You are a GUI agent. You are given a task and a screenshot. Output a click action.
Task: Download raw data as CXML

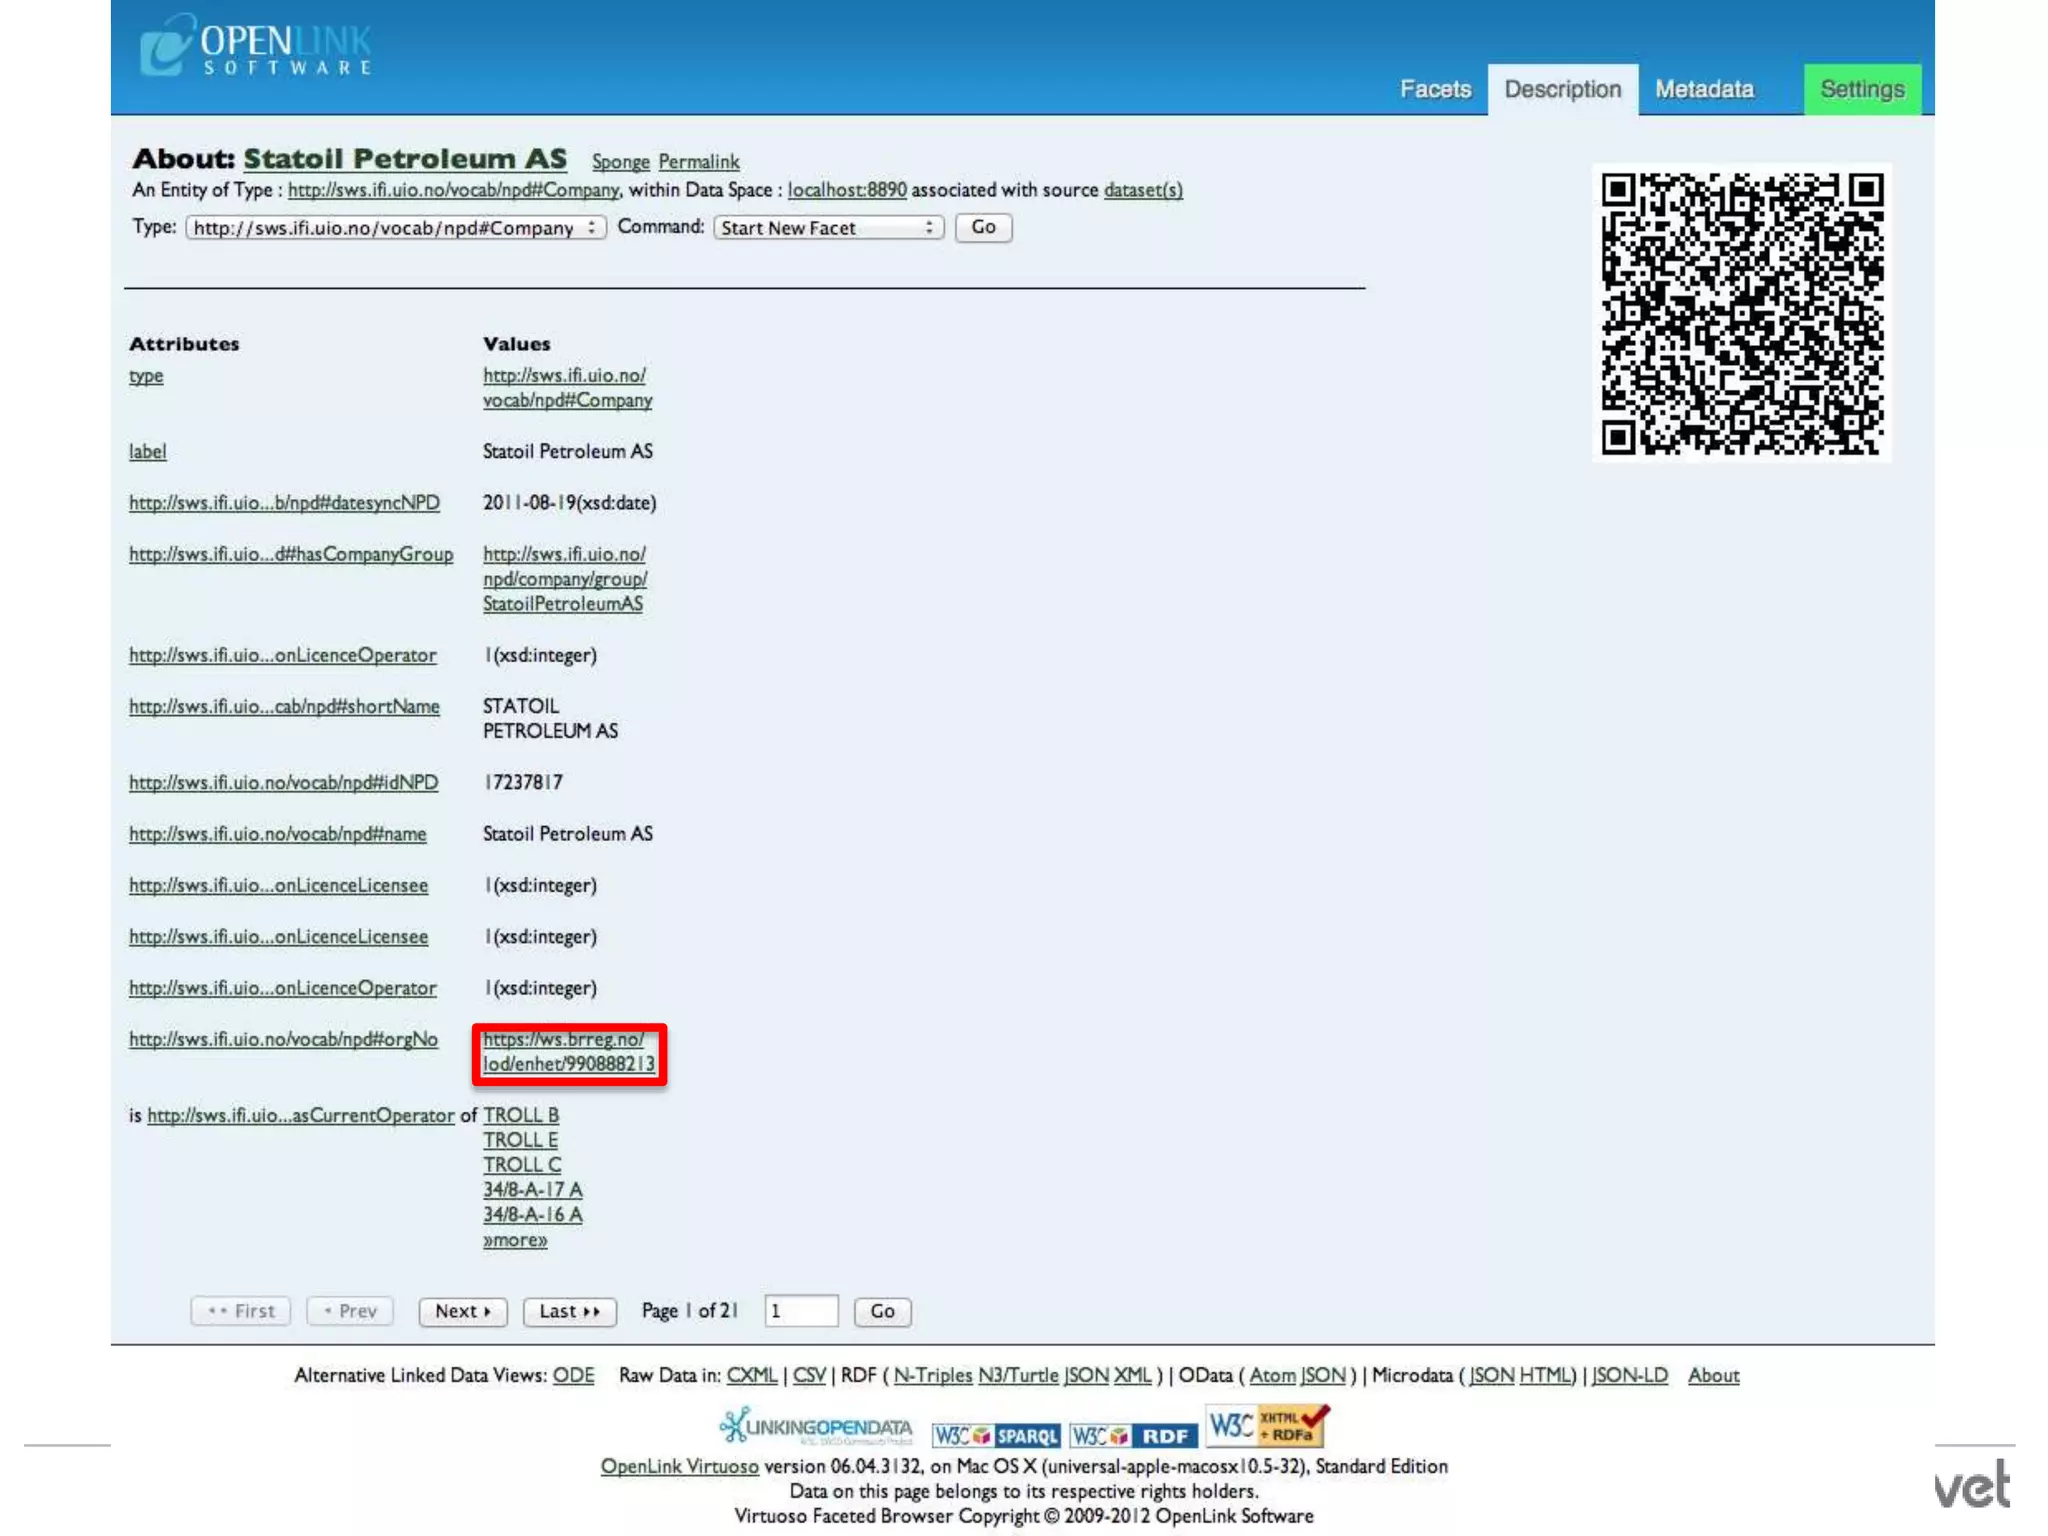[x=751, y=1376]
